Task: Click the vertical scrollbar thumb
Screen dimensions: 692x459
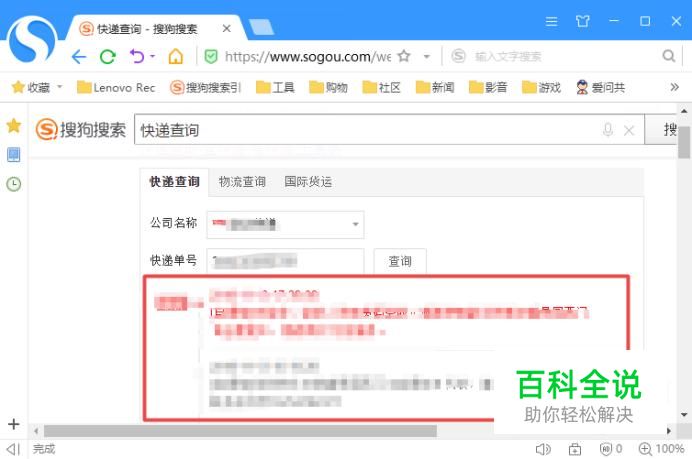Action: 684,141
